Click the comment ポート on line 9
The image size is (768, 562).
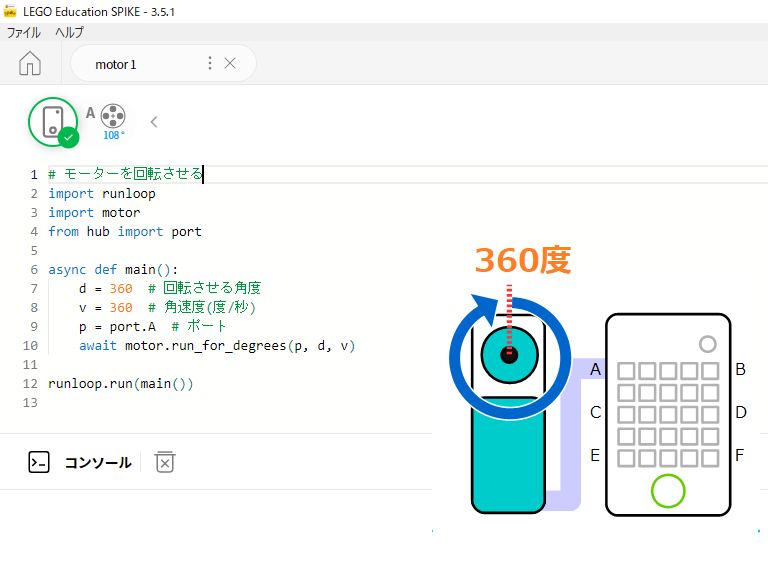click(x=207, y=326)
